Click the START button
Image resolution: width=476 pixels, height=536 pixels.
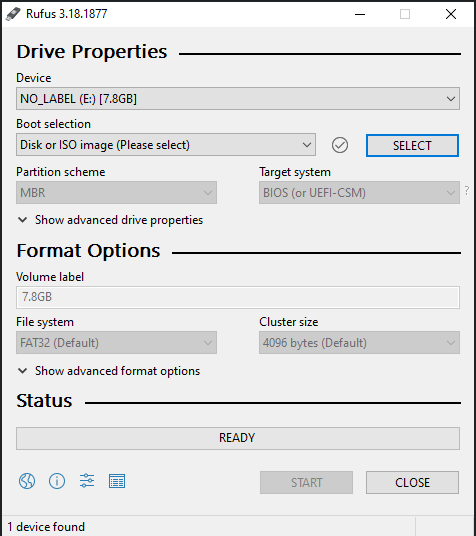click(x=306, y=483)
